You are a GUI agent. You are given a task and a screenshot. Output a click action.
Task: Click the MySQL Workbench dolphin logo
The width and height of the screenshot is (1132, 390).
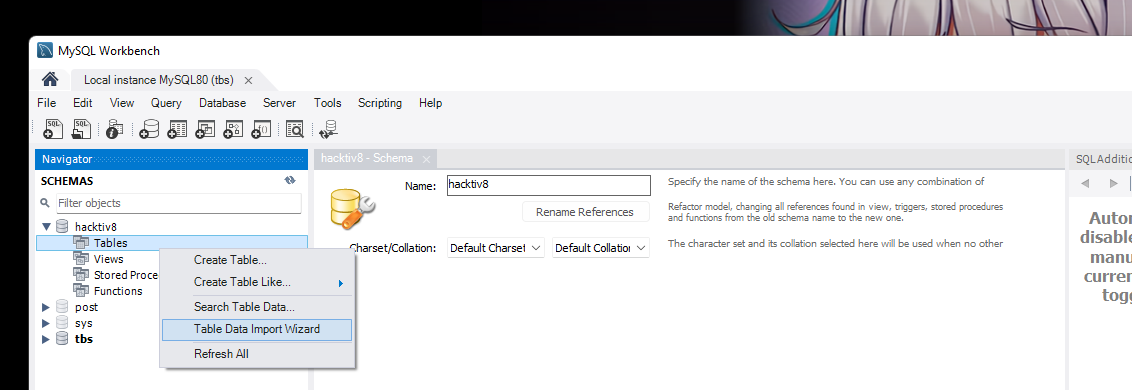[45, 51]
